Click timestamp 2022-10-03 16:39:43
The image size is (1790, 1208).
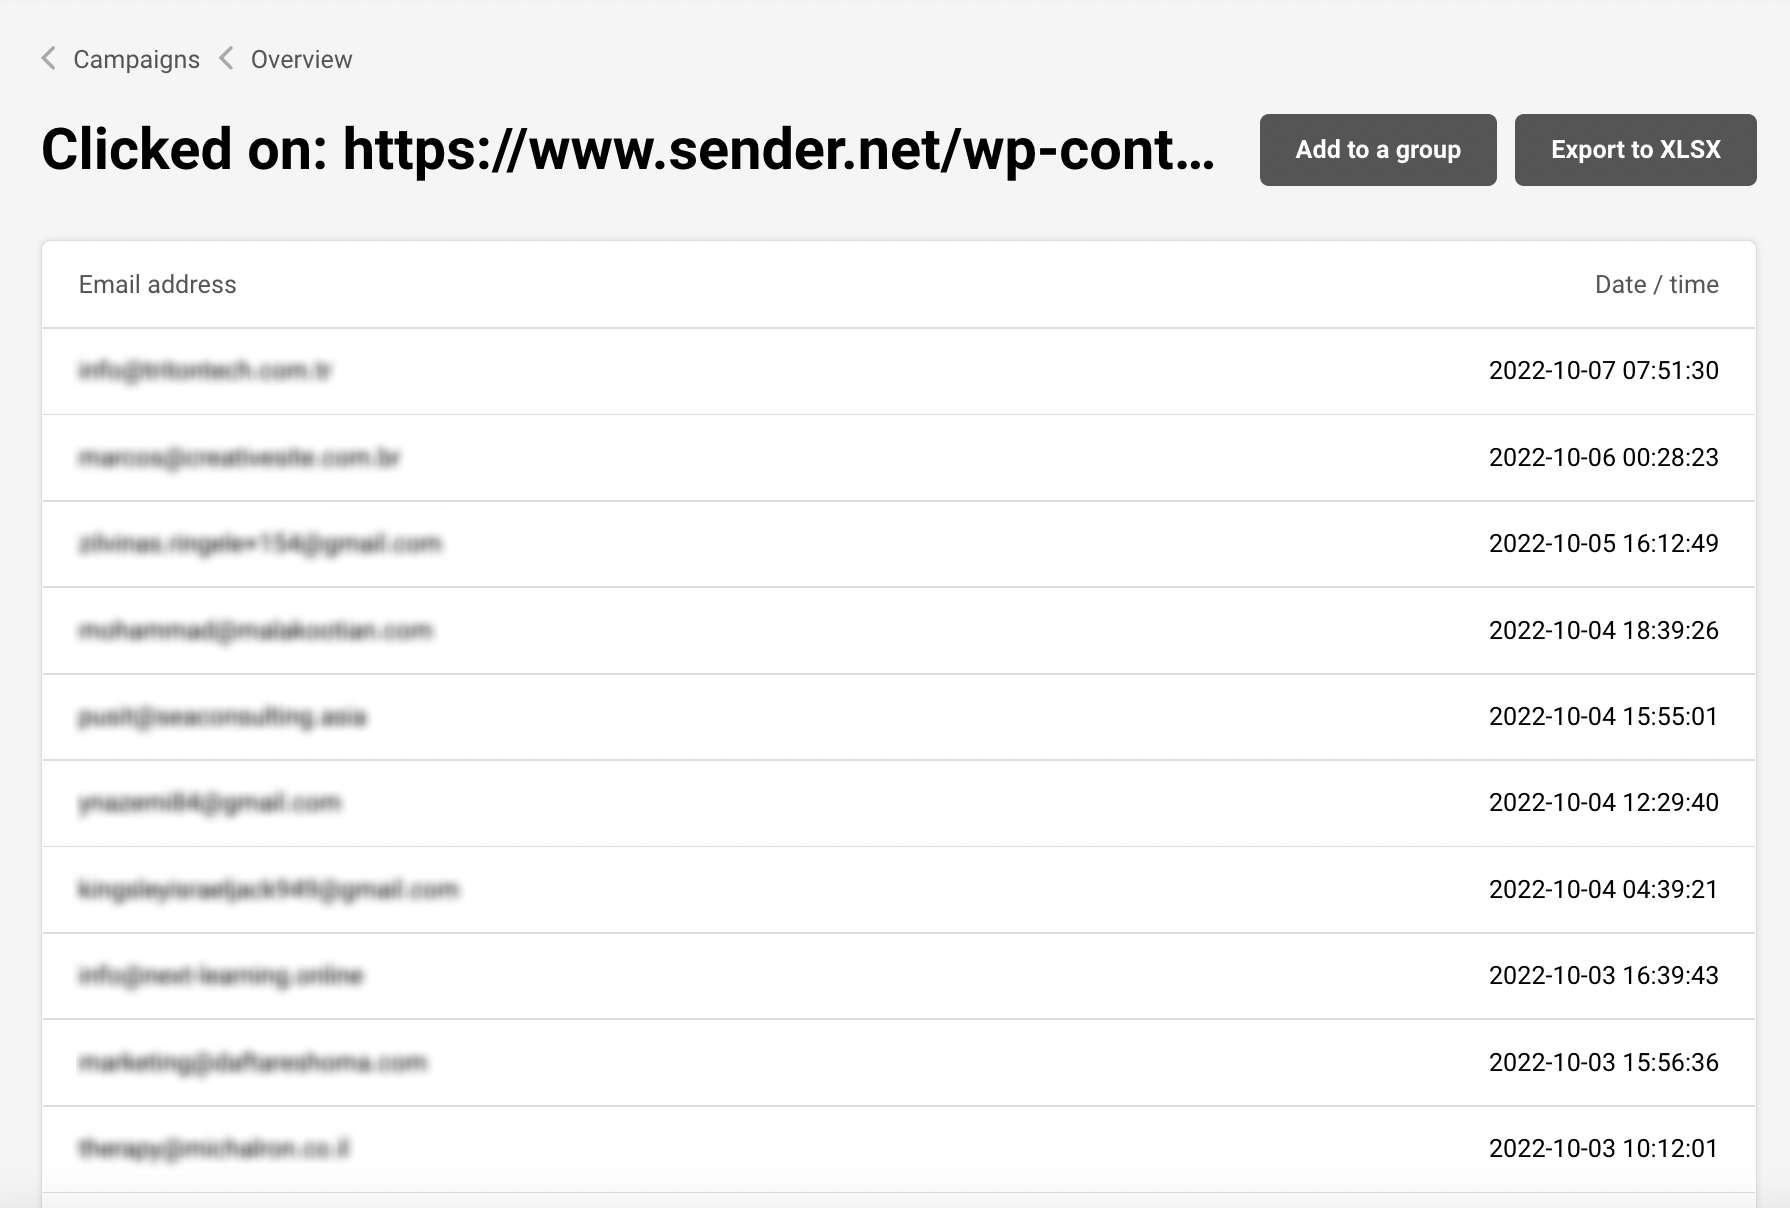coord(1603,976)
